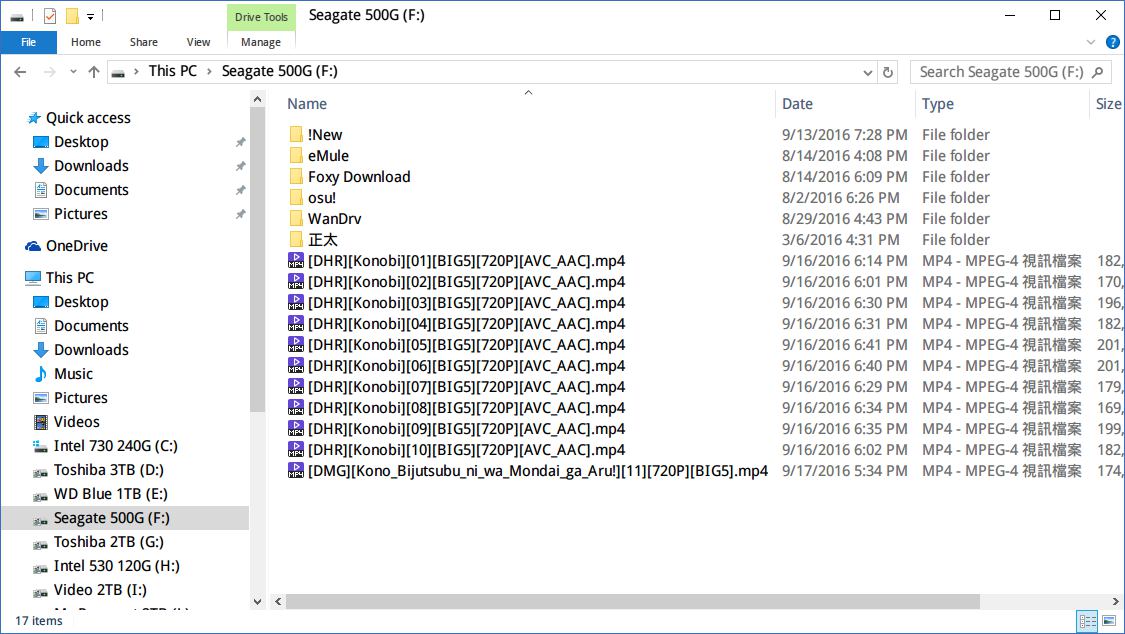This screenshot has height=634, width=1125.
Task: Open the Intel 730 240G (C:) drive
Action: tap(116, 446)
